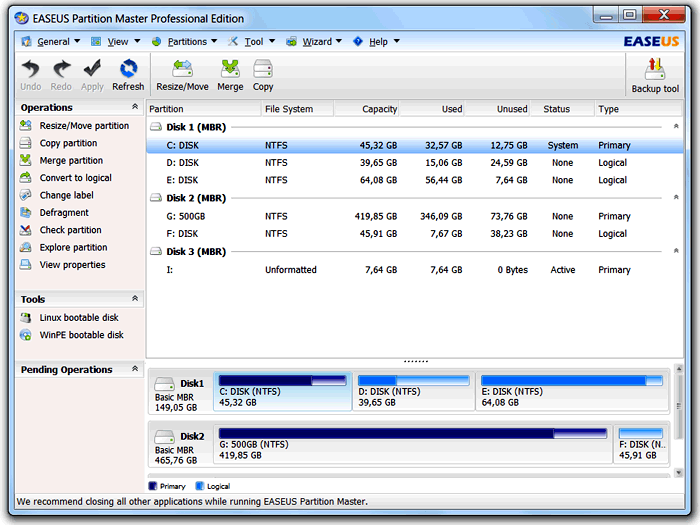This screenshot has width=700, height=525.
Task: Choose Check partition in the Operations list
Action: pos(69,230)
